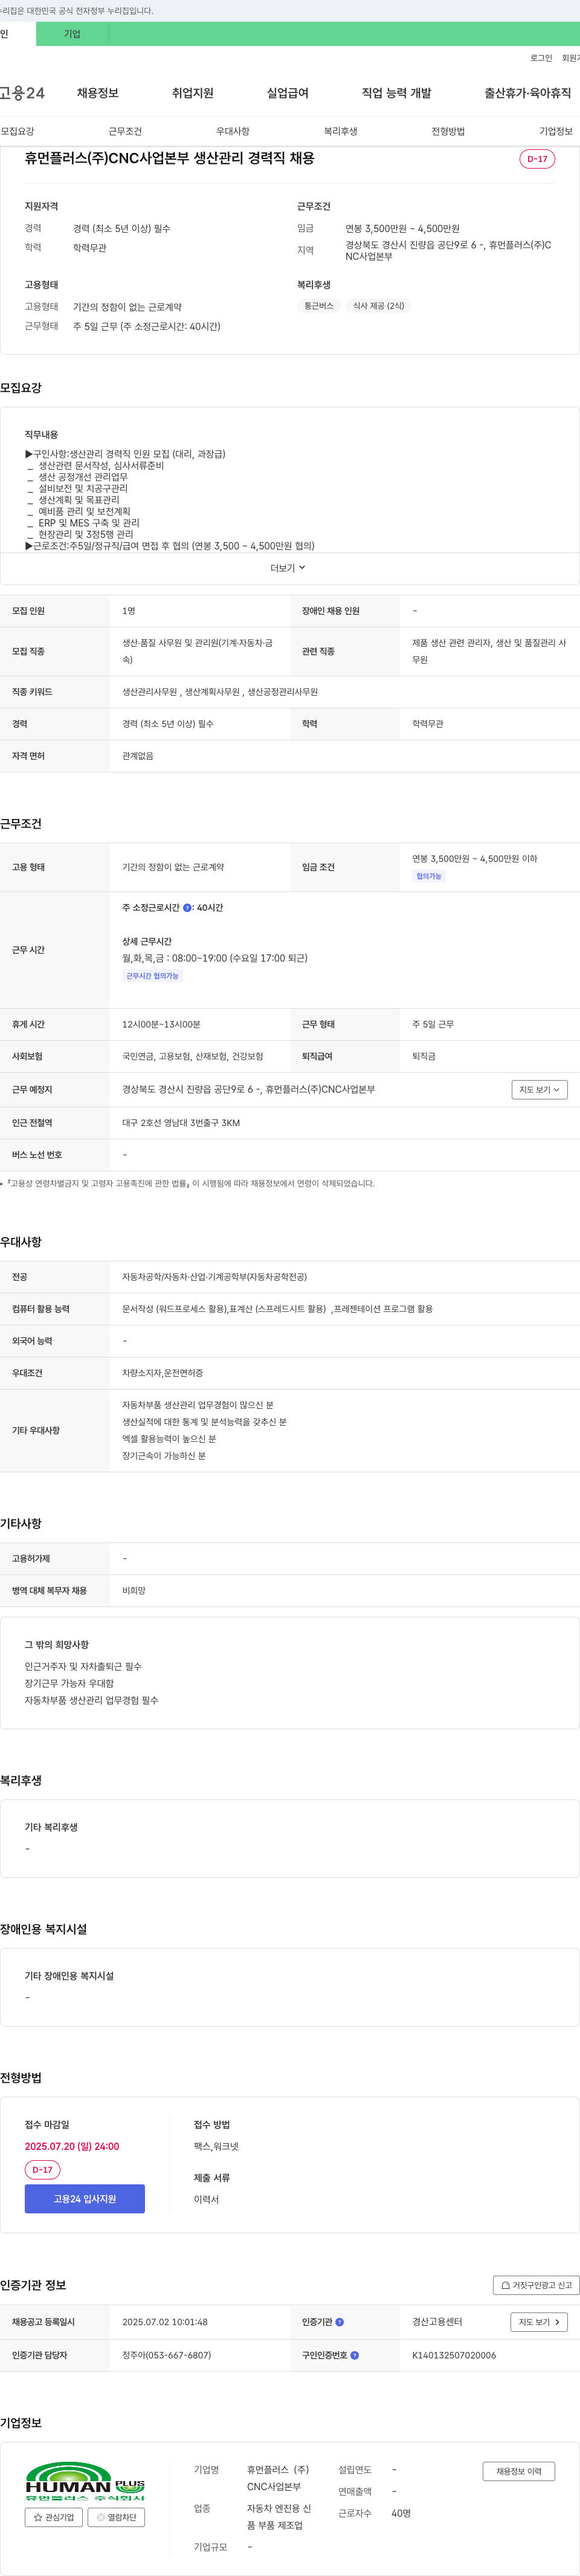Image resolution: width=580 pixels, height=2576 pixels.
Task: Click the 식사 제공 (2식) tag
Action: [378, 306]
